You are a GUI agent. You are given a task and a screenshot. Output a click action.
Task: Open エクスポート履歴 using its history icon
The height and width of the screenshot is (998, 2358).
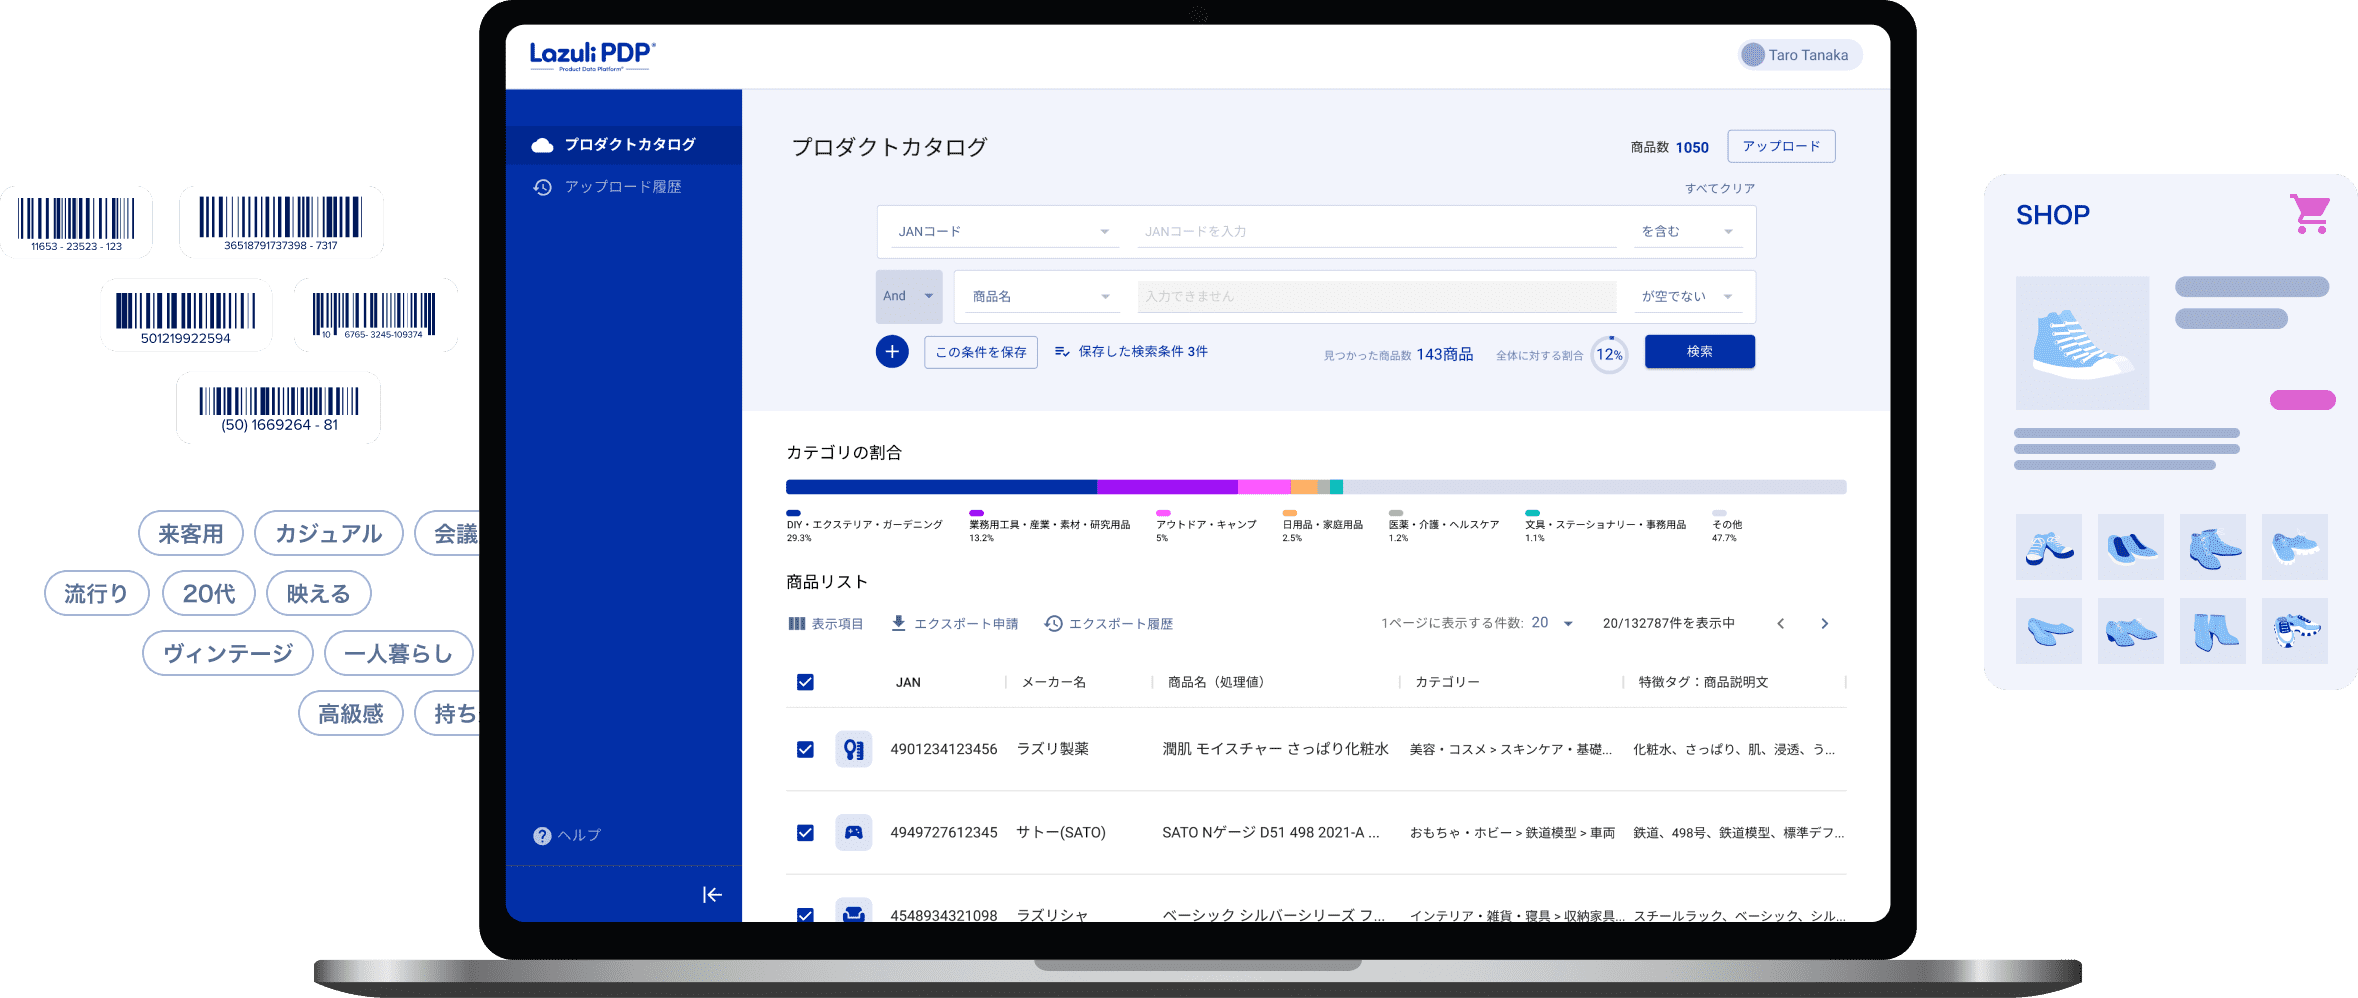click(x=1051, y=622)
